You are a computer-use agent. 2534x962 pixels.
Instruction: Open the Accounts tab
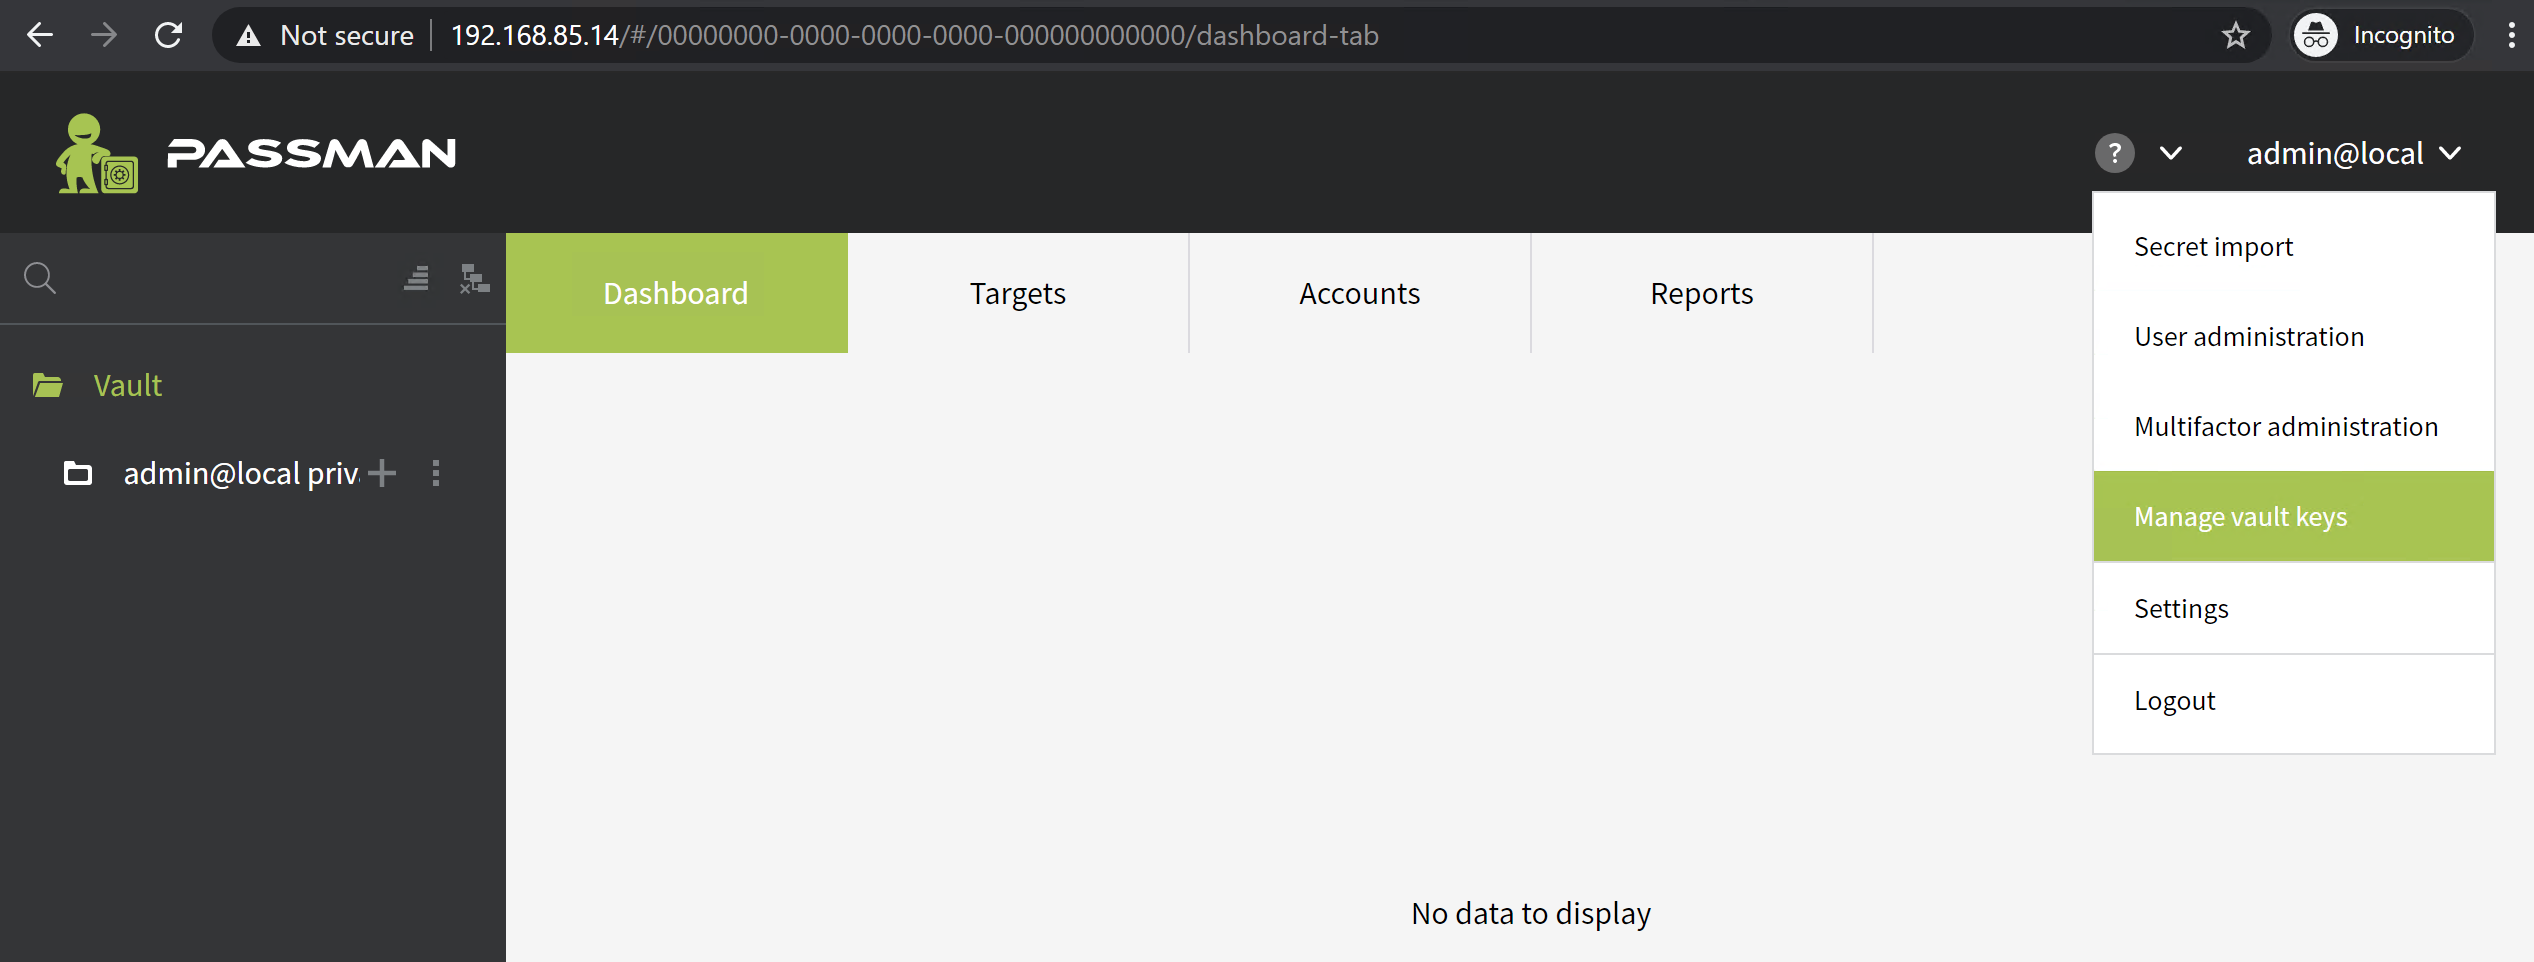(x=1359, y=293)
